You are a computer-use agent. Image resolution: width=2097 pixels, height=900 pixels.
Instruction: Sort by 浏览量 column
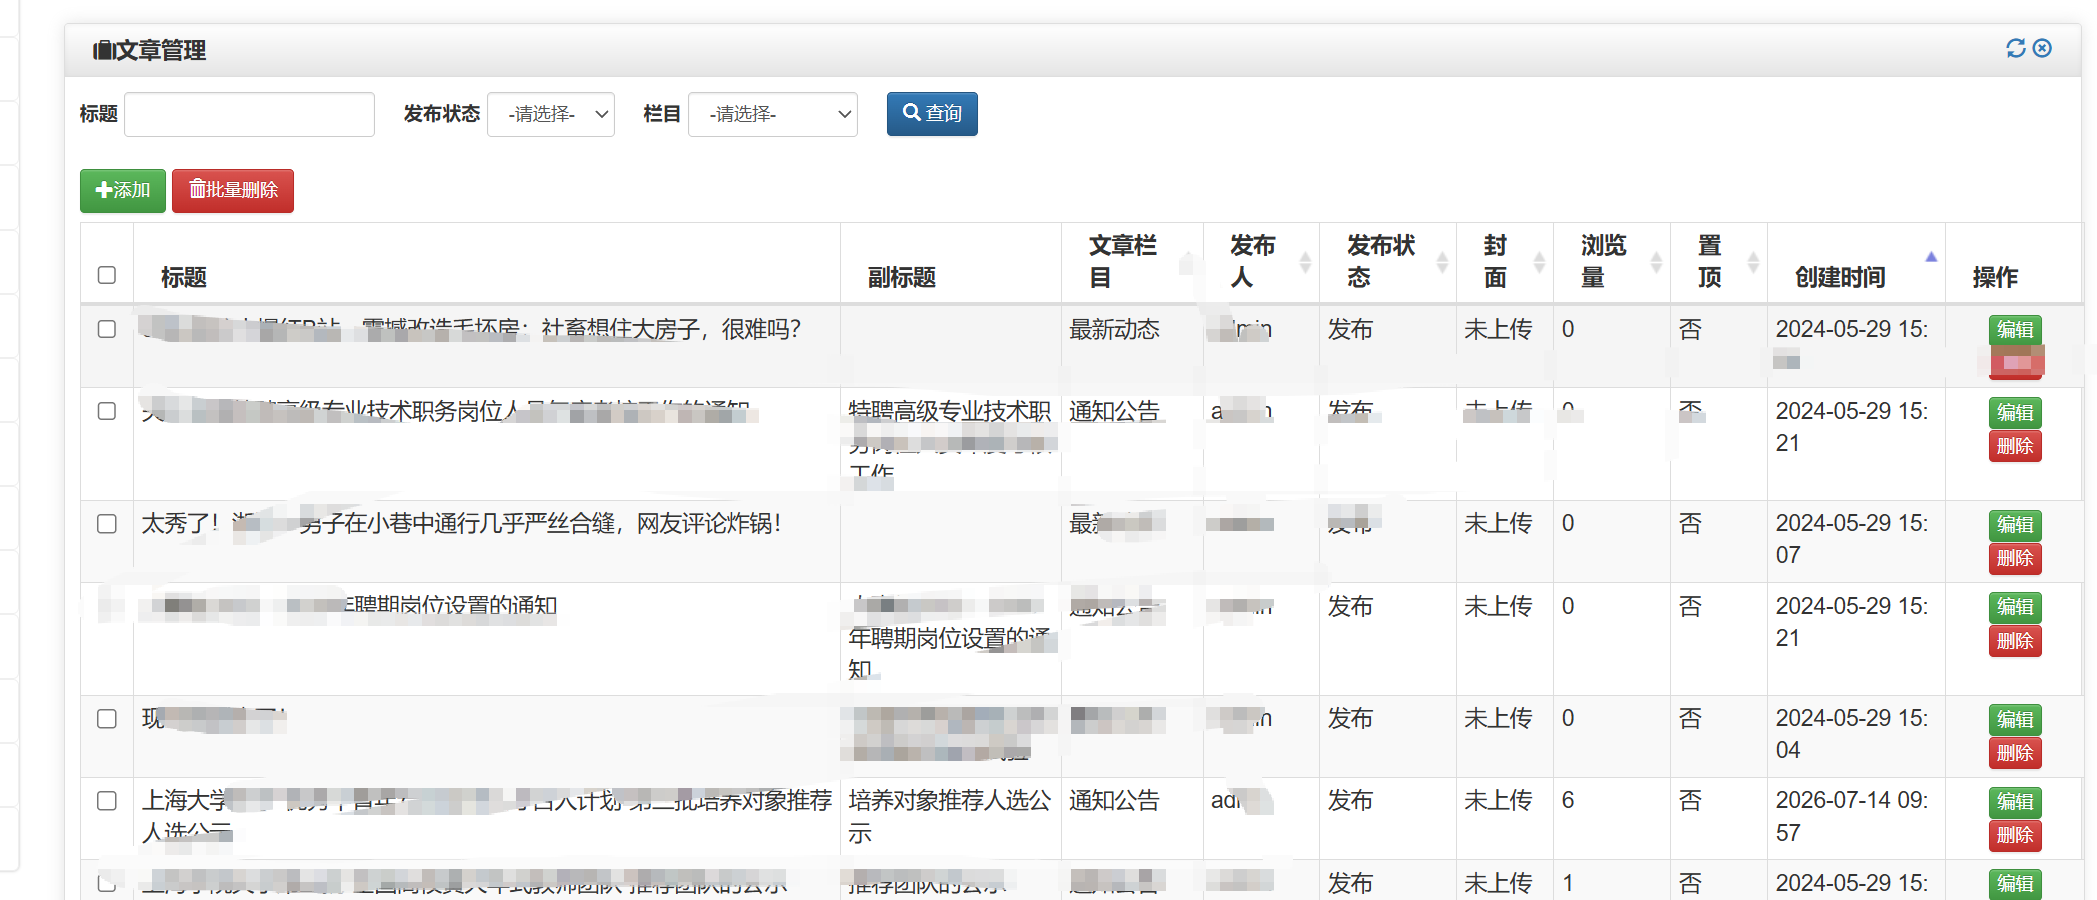coord(1612,262)
